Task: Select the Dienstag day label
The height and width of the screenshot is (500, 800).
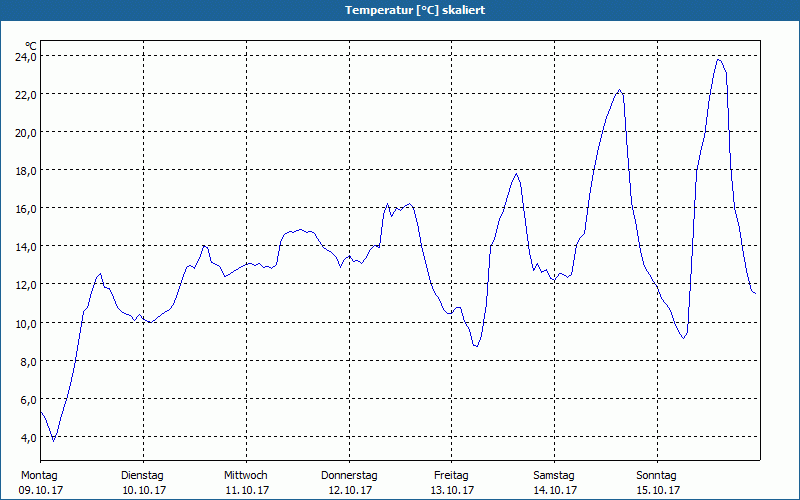Action: click(142, 475)
